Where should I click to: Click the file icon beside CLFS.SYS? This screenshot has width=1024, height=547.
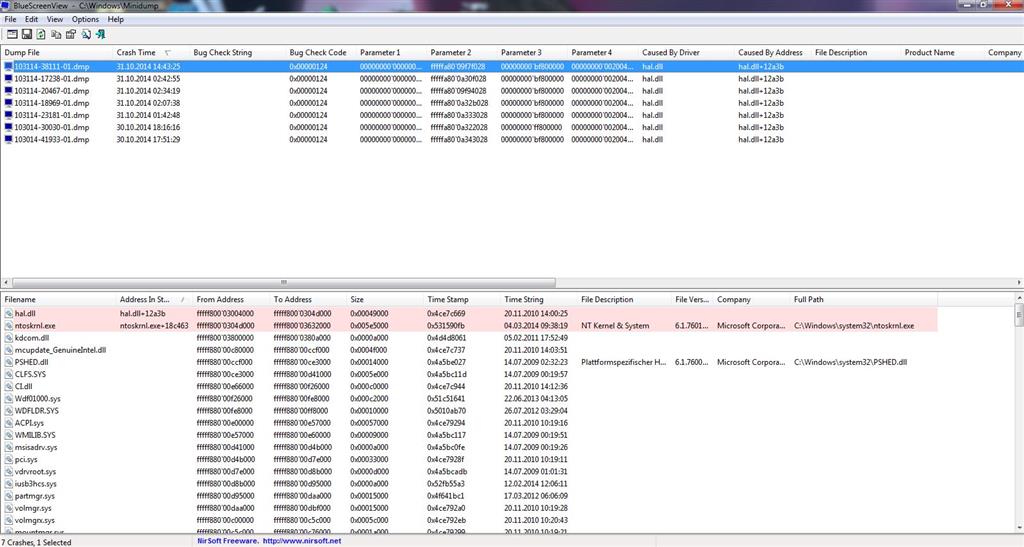click(8, 375)
